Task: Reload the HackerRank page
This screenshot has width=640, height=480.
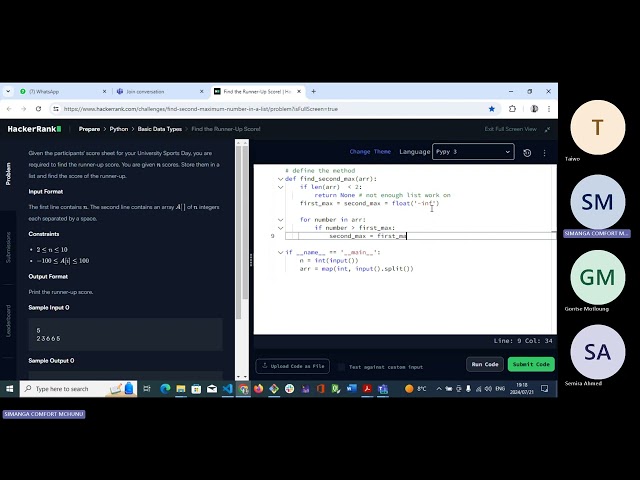Action: pyautogui.click(x=38, y=109)
